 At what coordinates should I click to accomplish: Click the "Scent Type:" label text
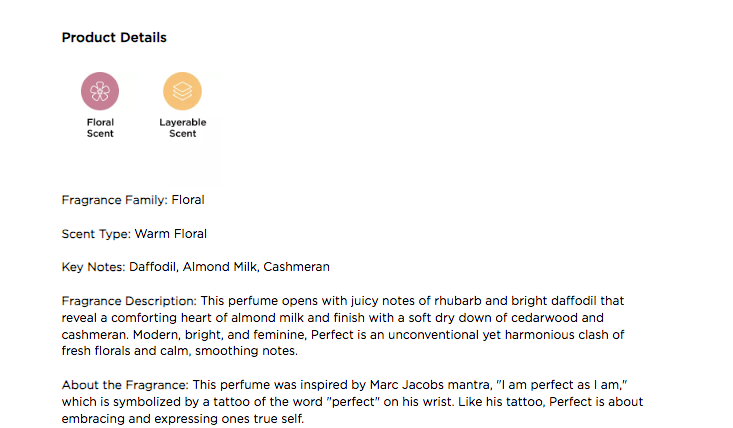coord(96,234)
